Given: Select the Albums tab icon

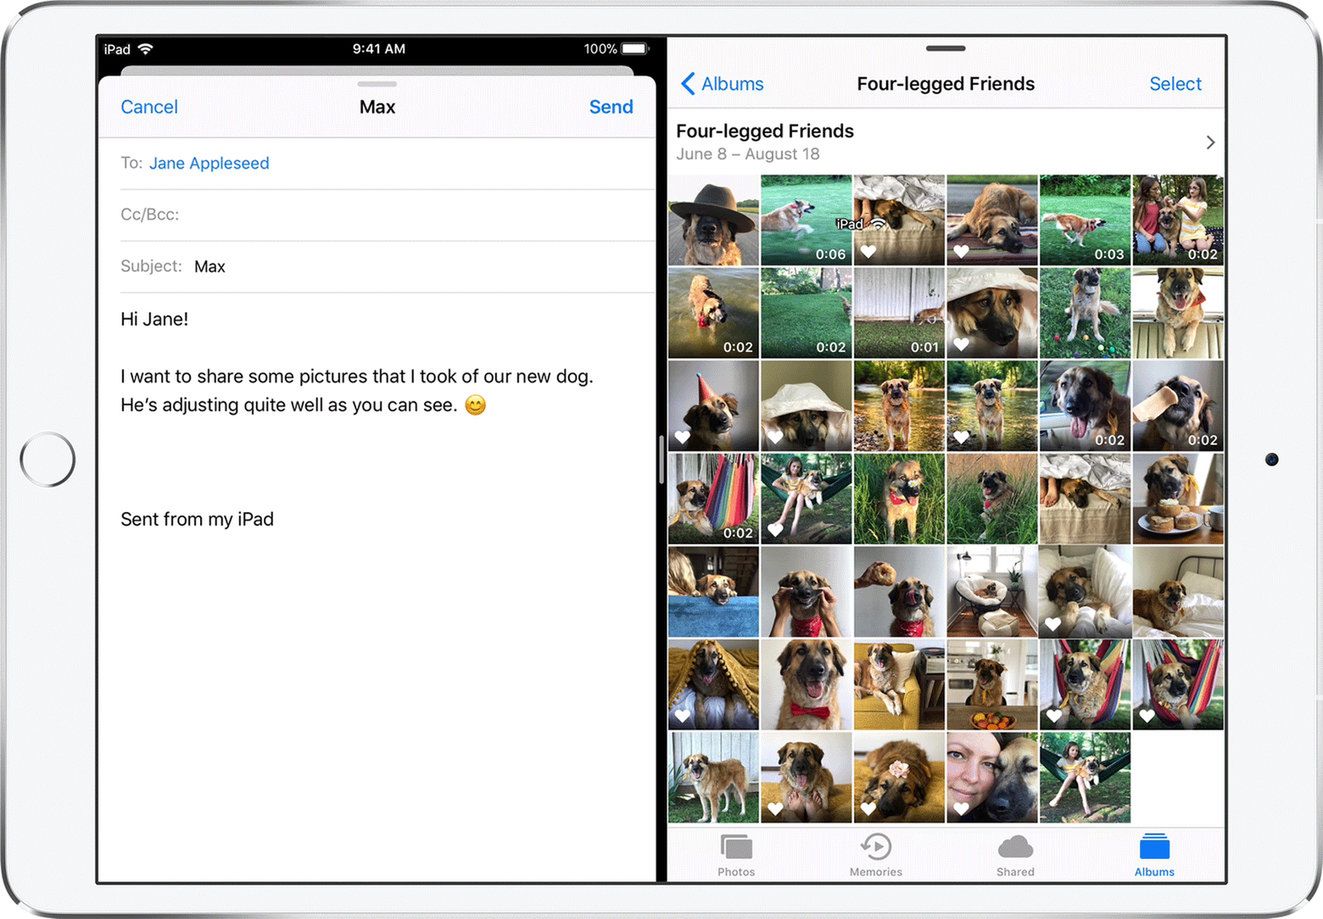Looking at the screenshot, I should coord(1154,847).
